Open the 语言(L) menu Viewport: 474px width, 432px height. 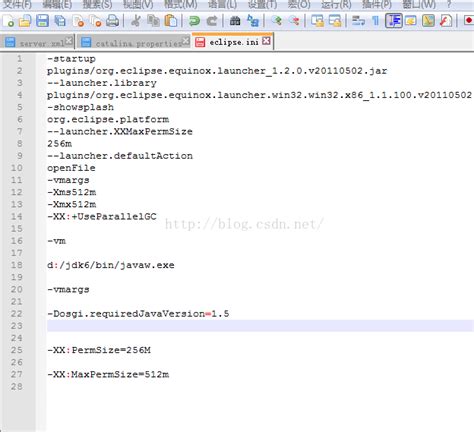(x=222, y=5)
